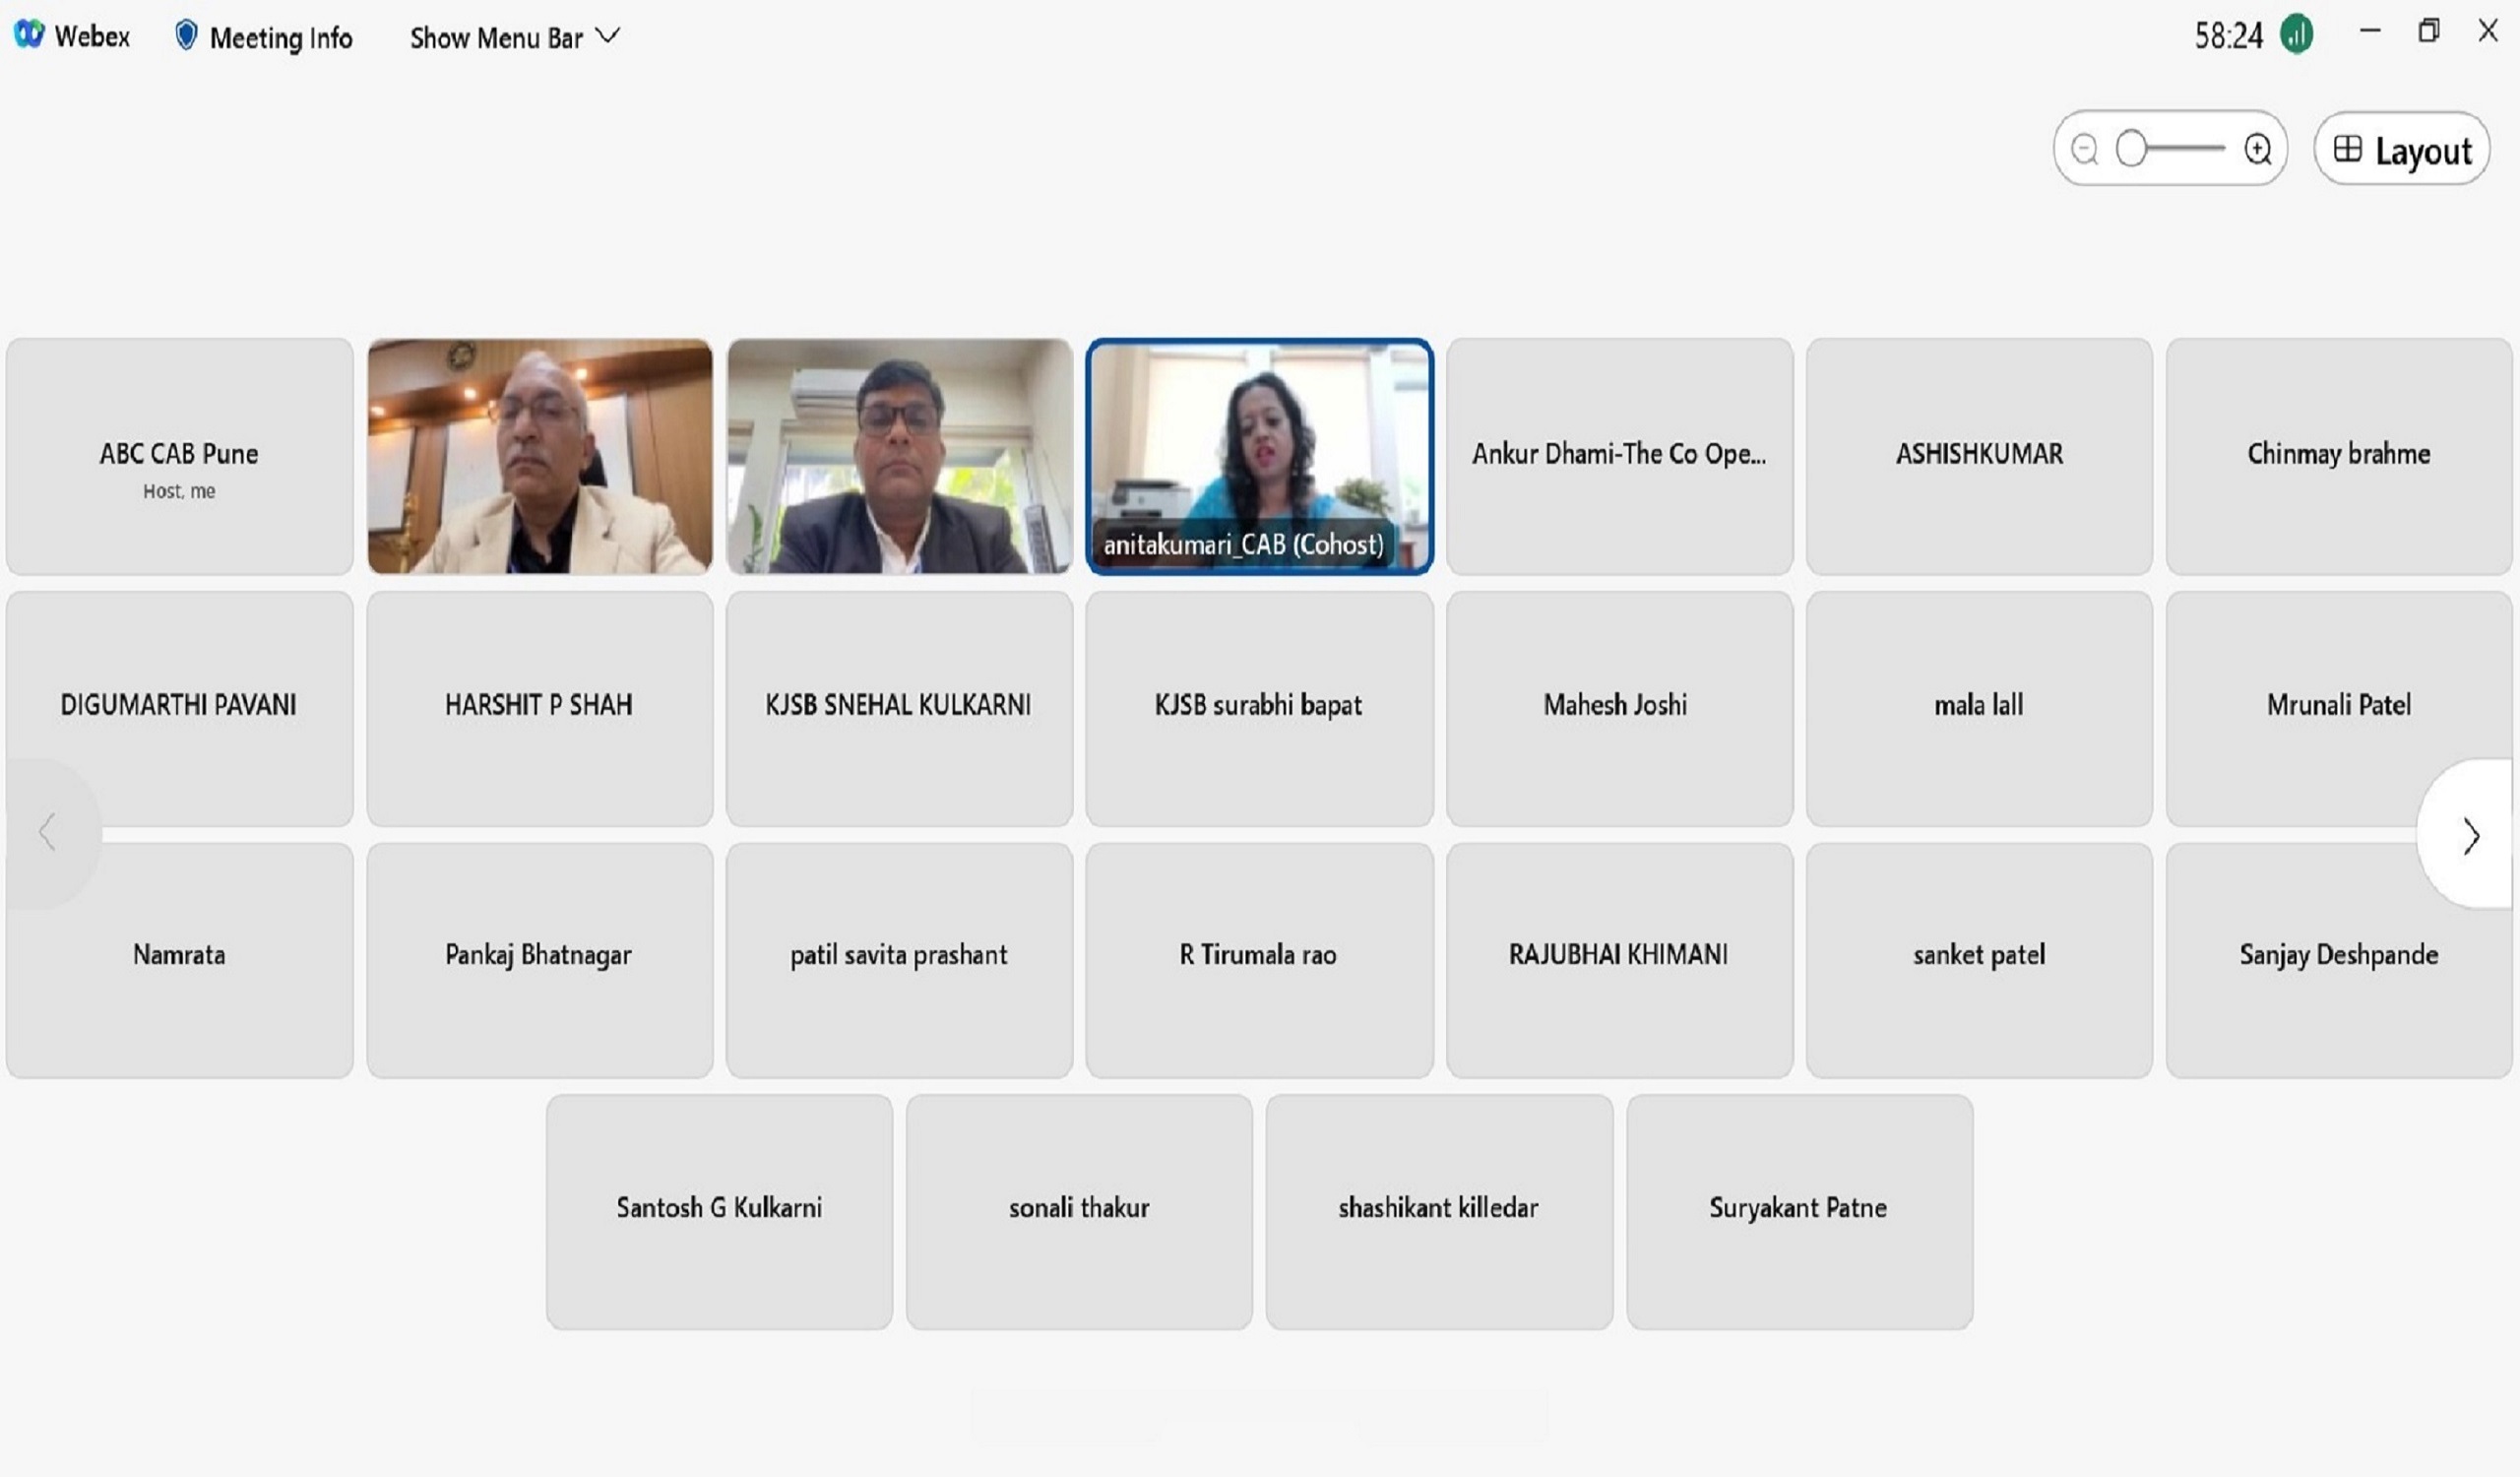Select the KJSB SNEHAL KULKARNI tile
Viewport: 2520px width, 1477px height.
coord(898,708)
